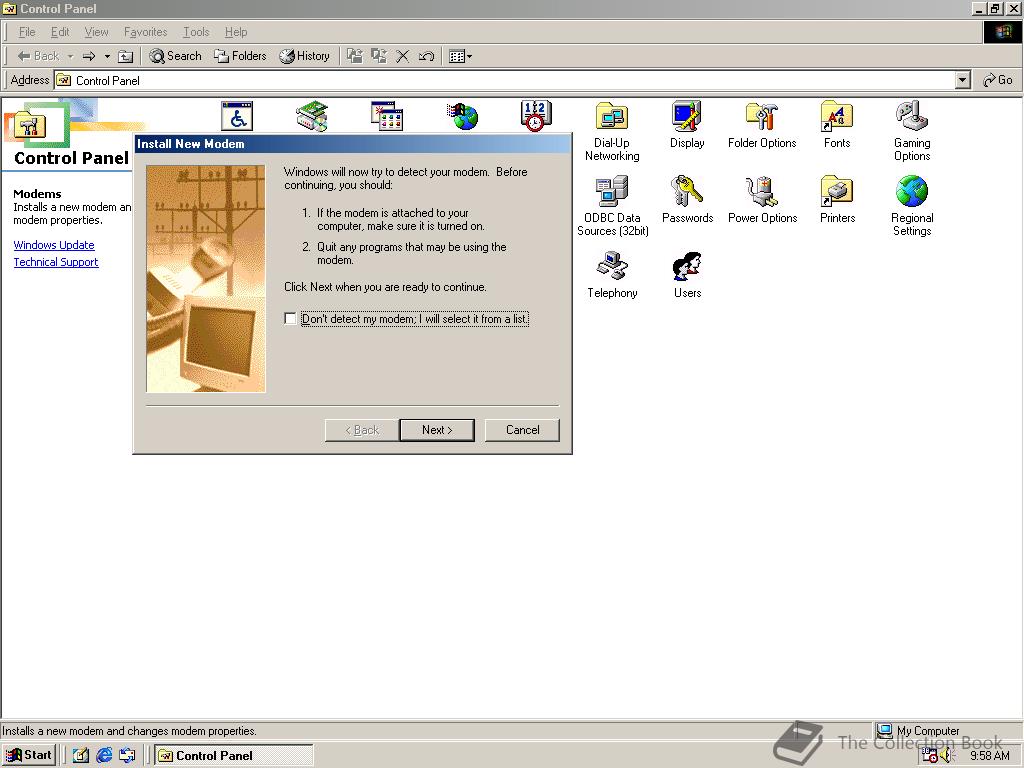Screen dimensions: 1024x768
Task: Open Gaming Options joystick icon
Action: [x=912, y=131]
